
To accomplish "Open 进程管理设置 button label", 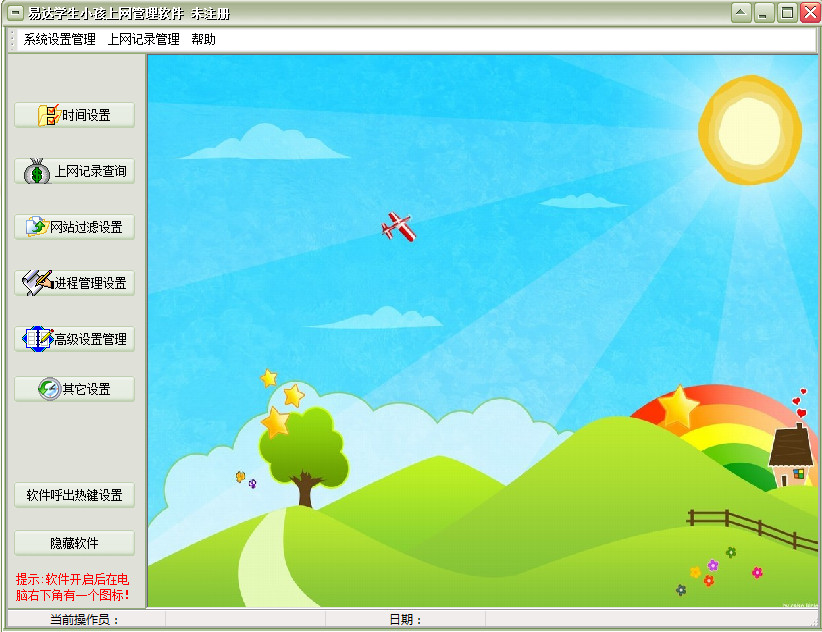I will click(91, 283).
